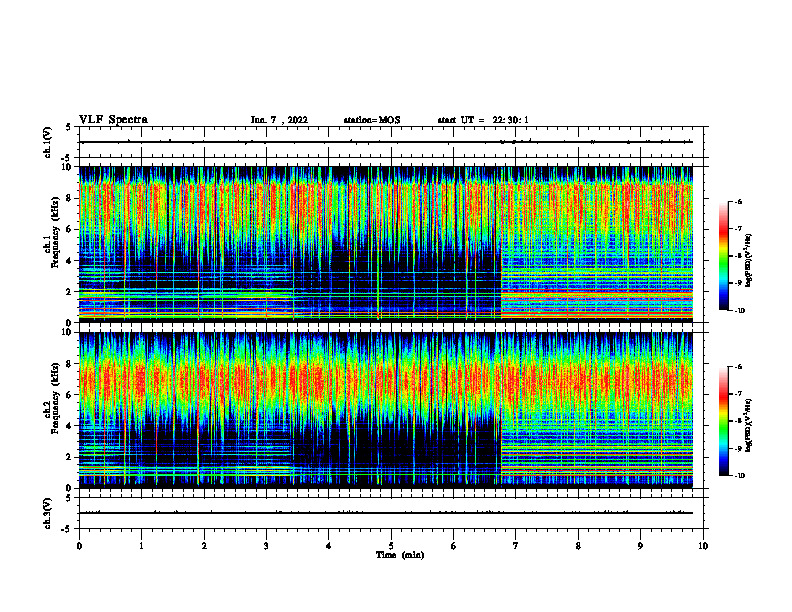The width and height of the screenshot is (792, 612).
Task: Click the ch.3(V) axis label at bottom
Action: coord(48,513)
